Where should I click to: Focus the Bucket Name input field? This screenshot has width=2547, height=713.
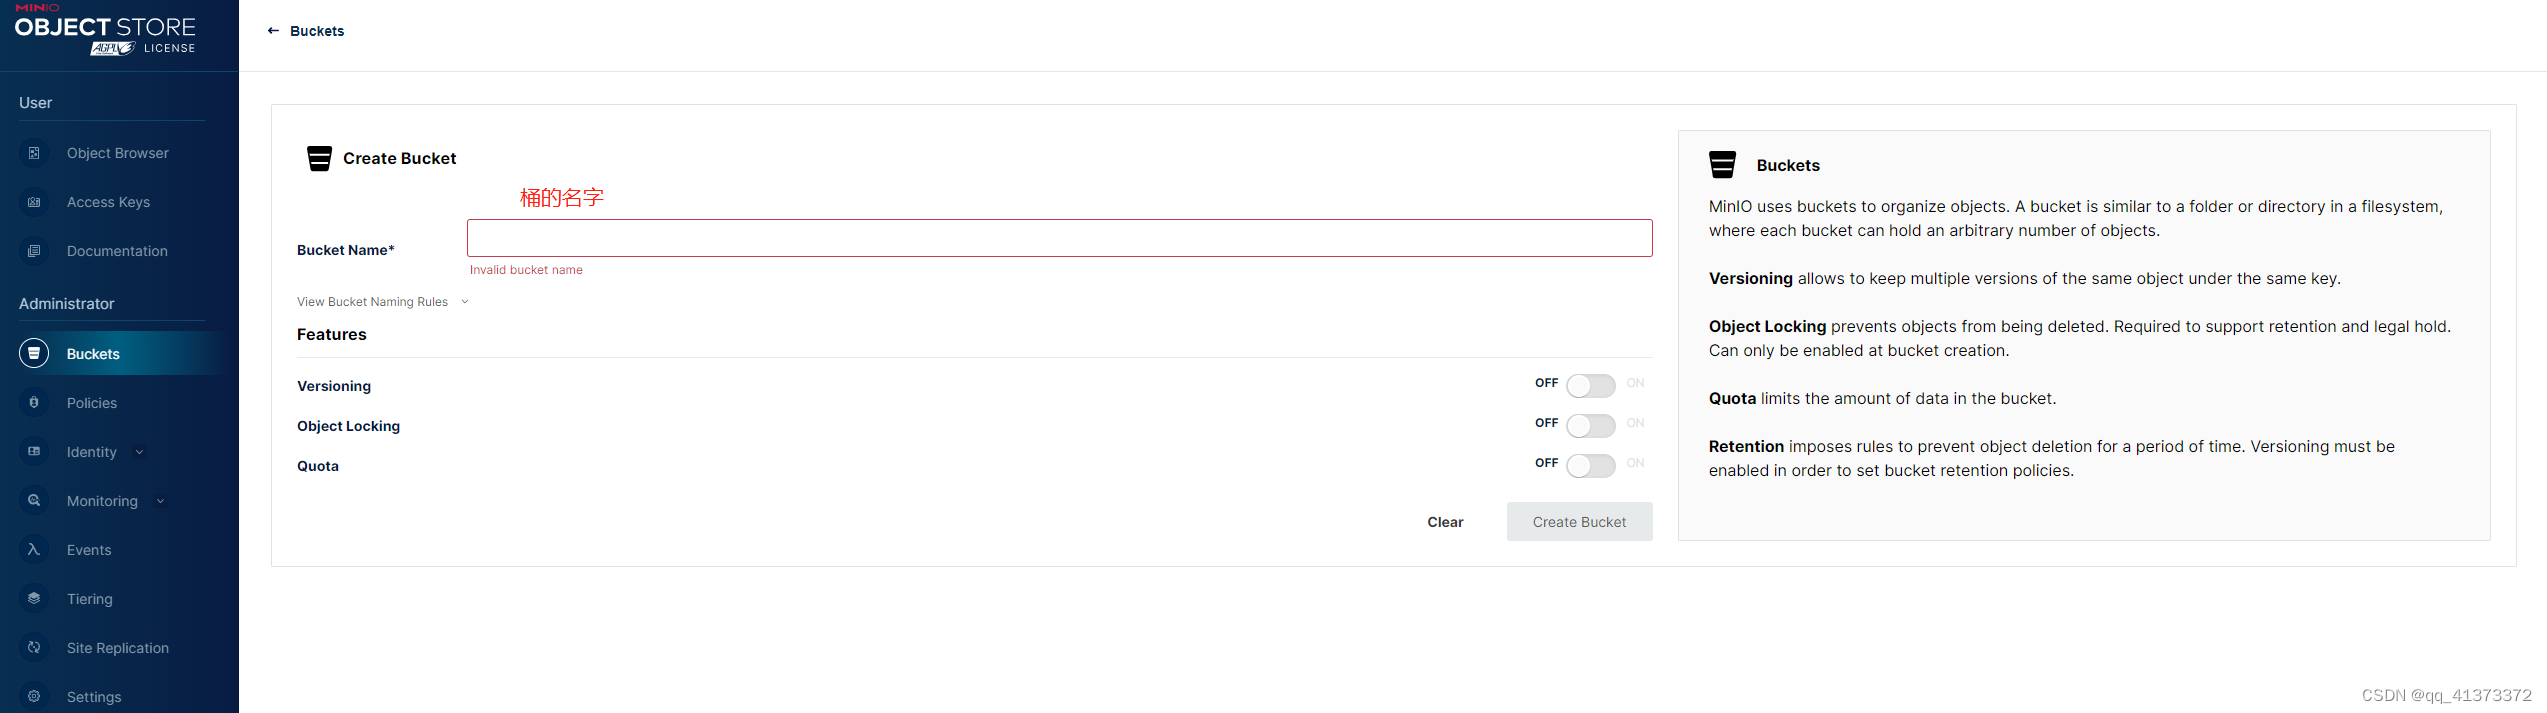click(x=1059, y=238)
